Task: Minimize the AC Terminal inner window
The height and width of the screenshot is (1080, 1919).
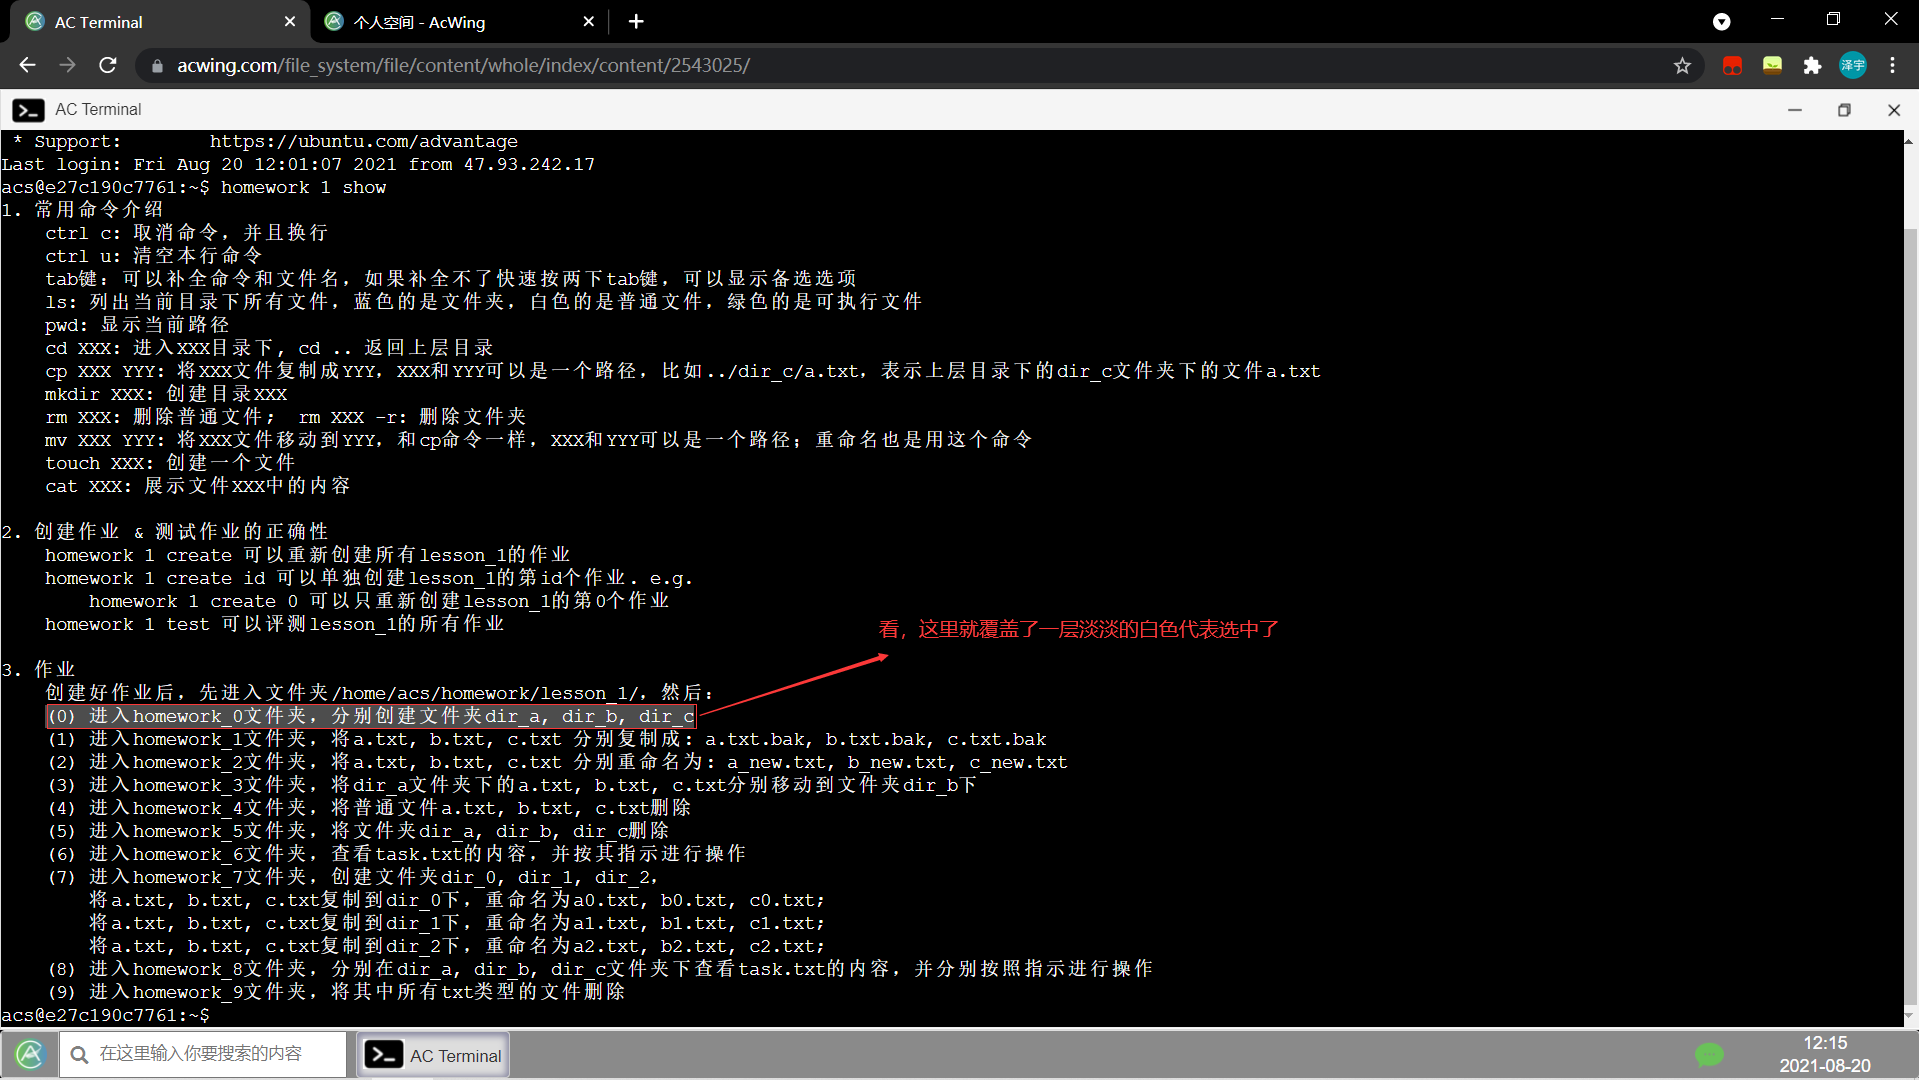Action: (1795, 110)
